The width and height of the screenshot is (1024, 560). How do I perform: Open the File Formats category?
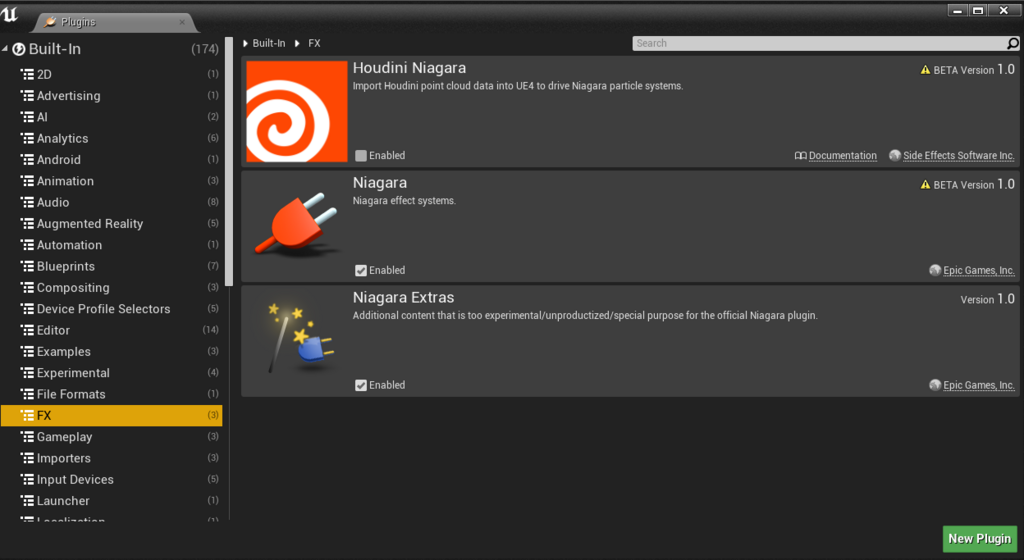point(112,394)
